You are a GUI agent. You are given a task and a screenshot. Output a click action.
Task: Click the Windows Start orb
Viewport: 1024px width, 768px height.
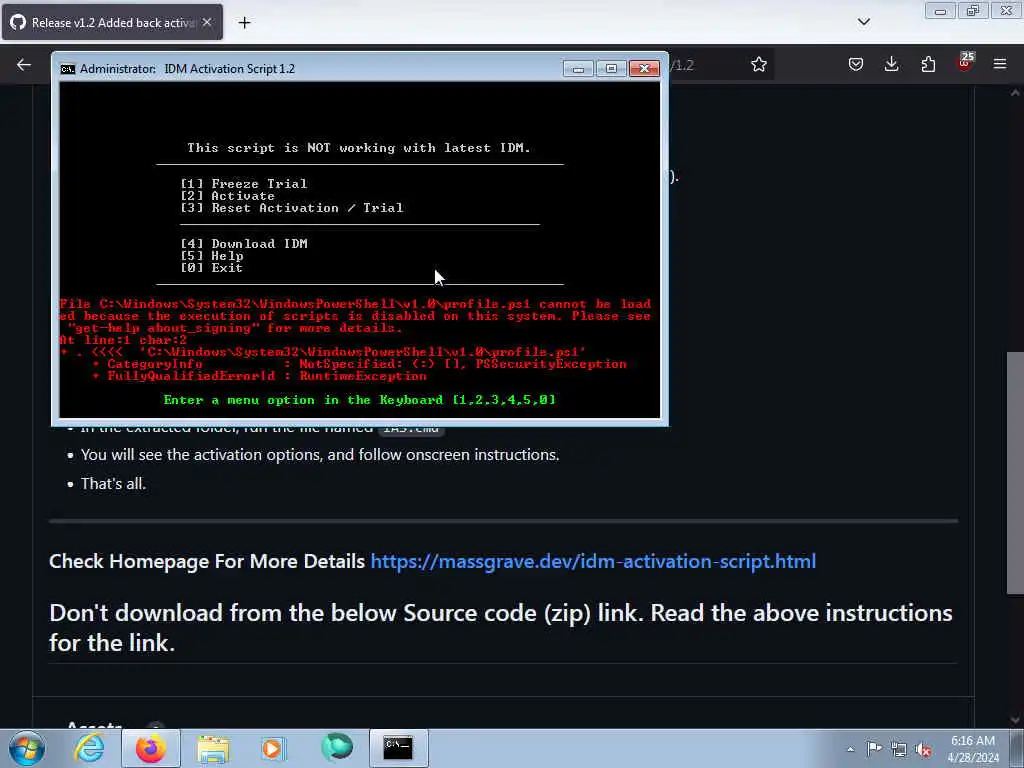[27, 748]
